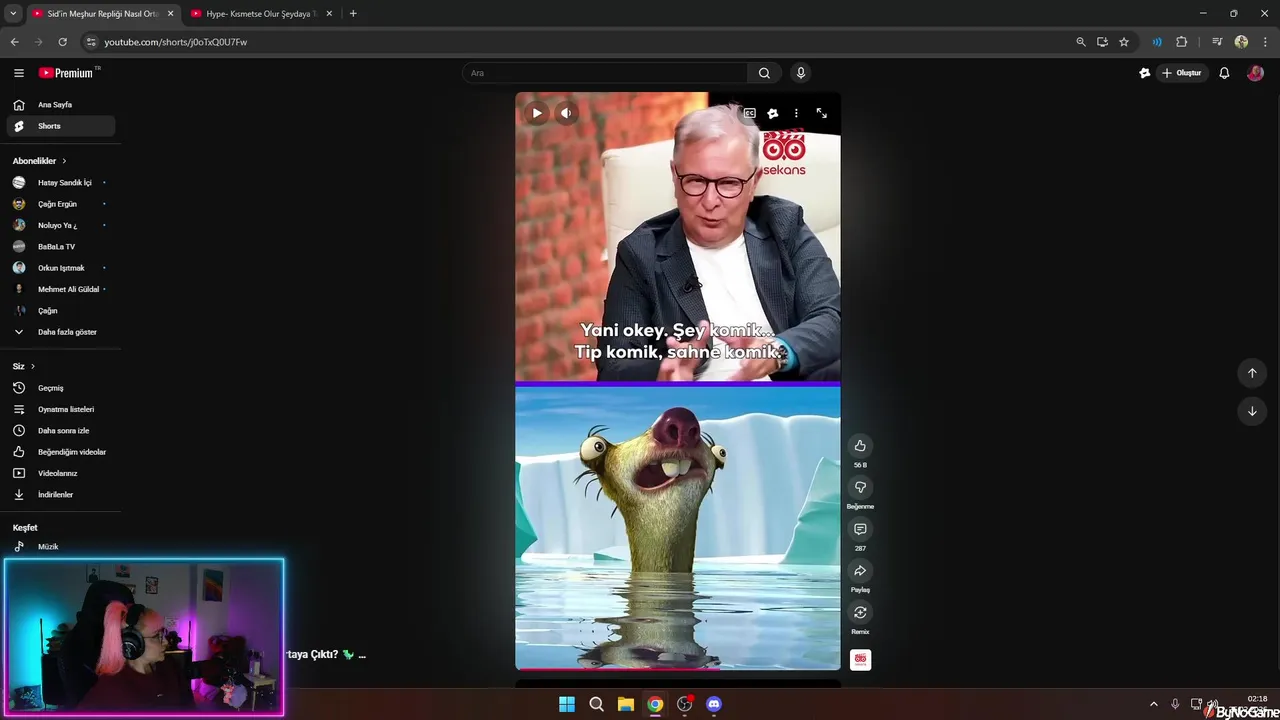
Task: Share this Short via Paylaş
Action: pyautogui.click(x=860, y=571)
